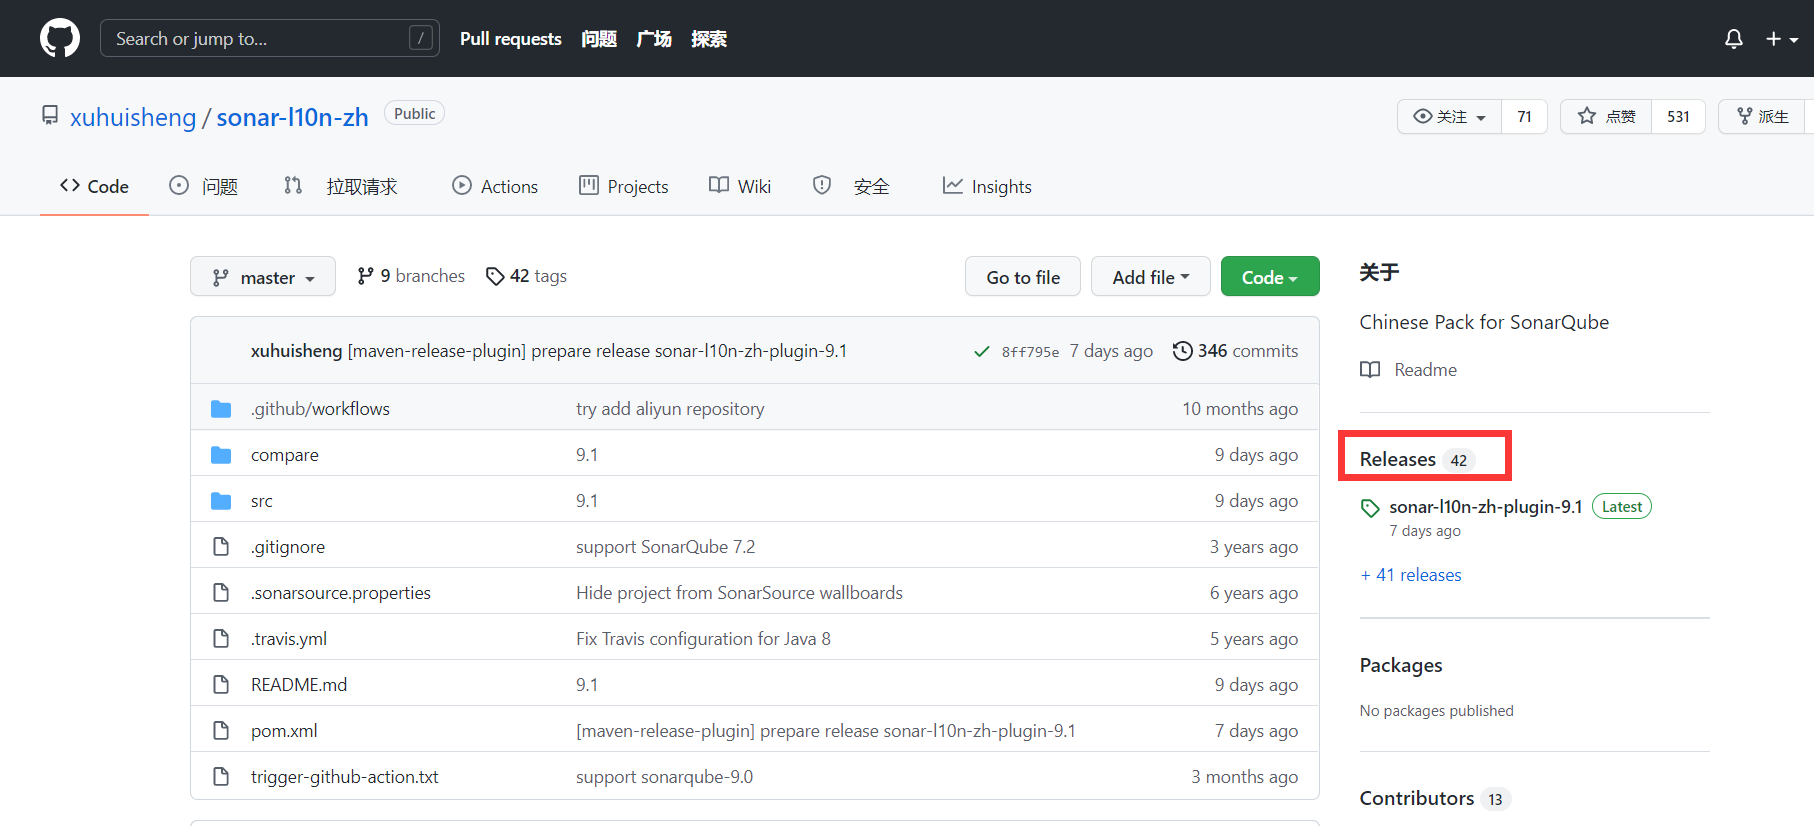Click the repository book icon beside xuhuisheng
This screenshot has width=1814, height=826.
(50, 115)
